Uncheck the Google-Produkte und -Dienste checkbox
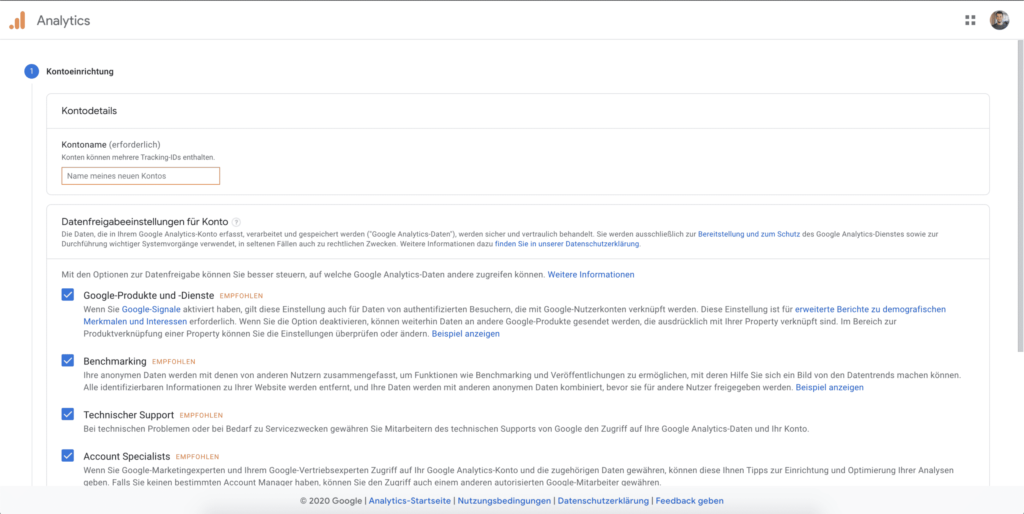This screenshot has height=514, width=1024. [x=68, y=295]
